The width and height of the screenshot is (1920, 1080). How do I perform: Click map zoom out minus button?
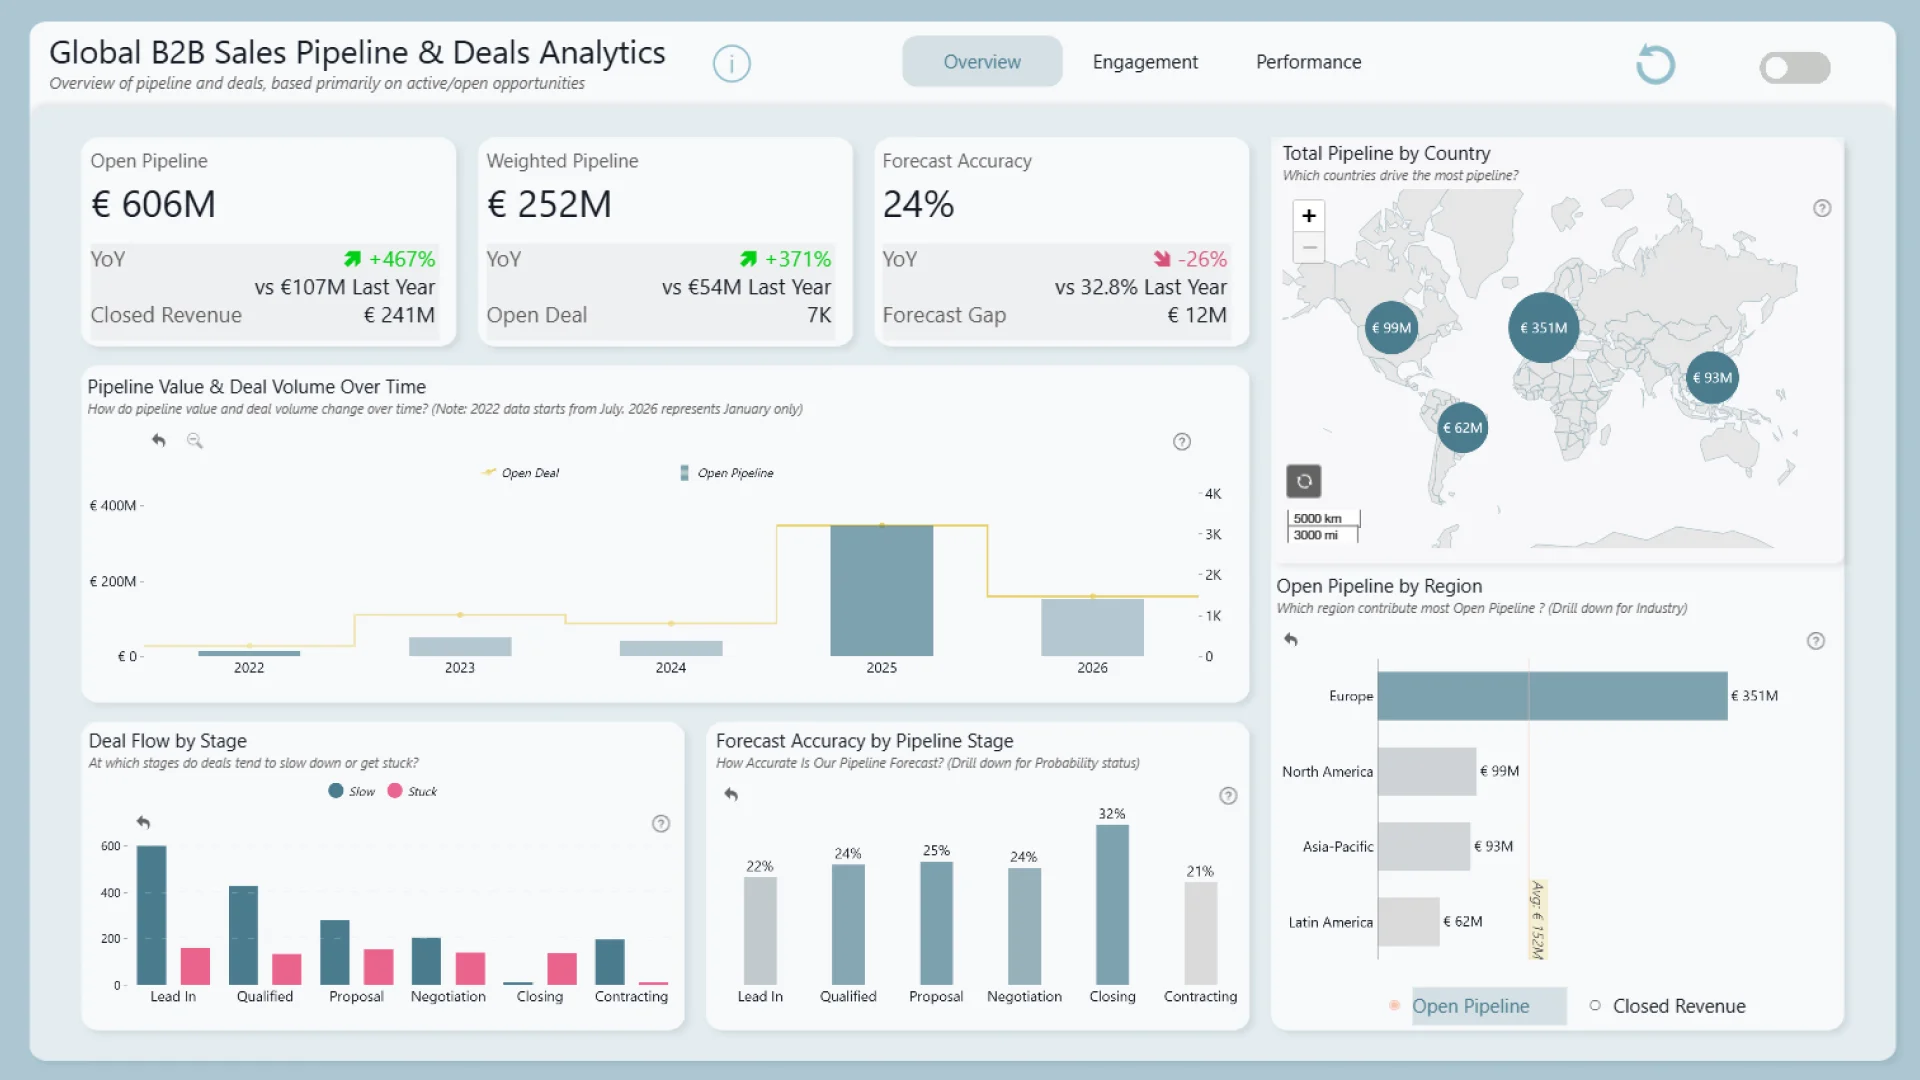[1308, 248]
